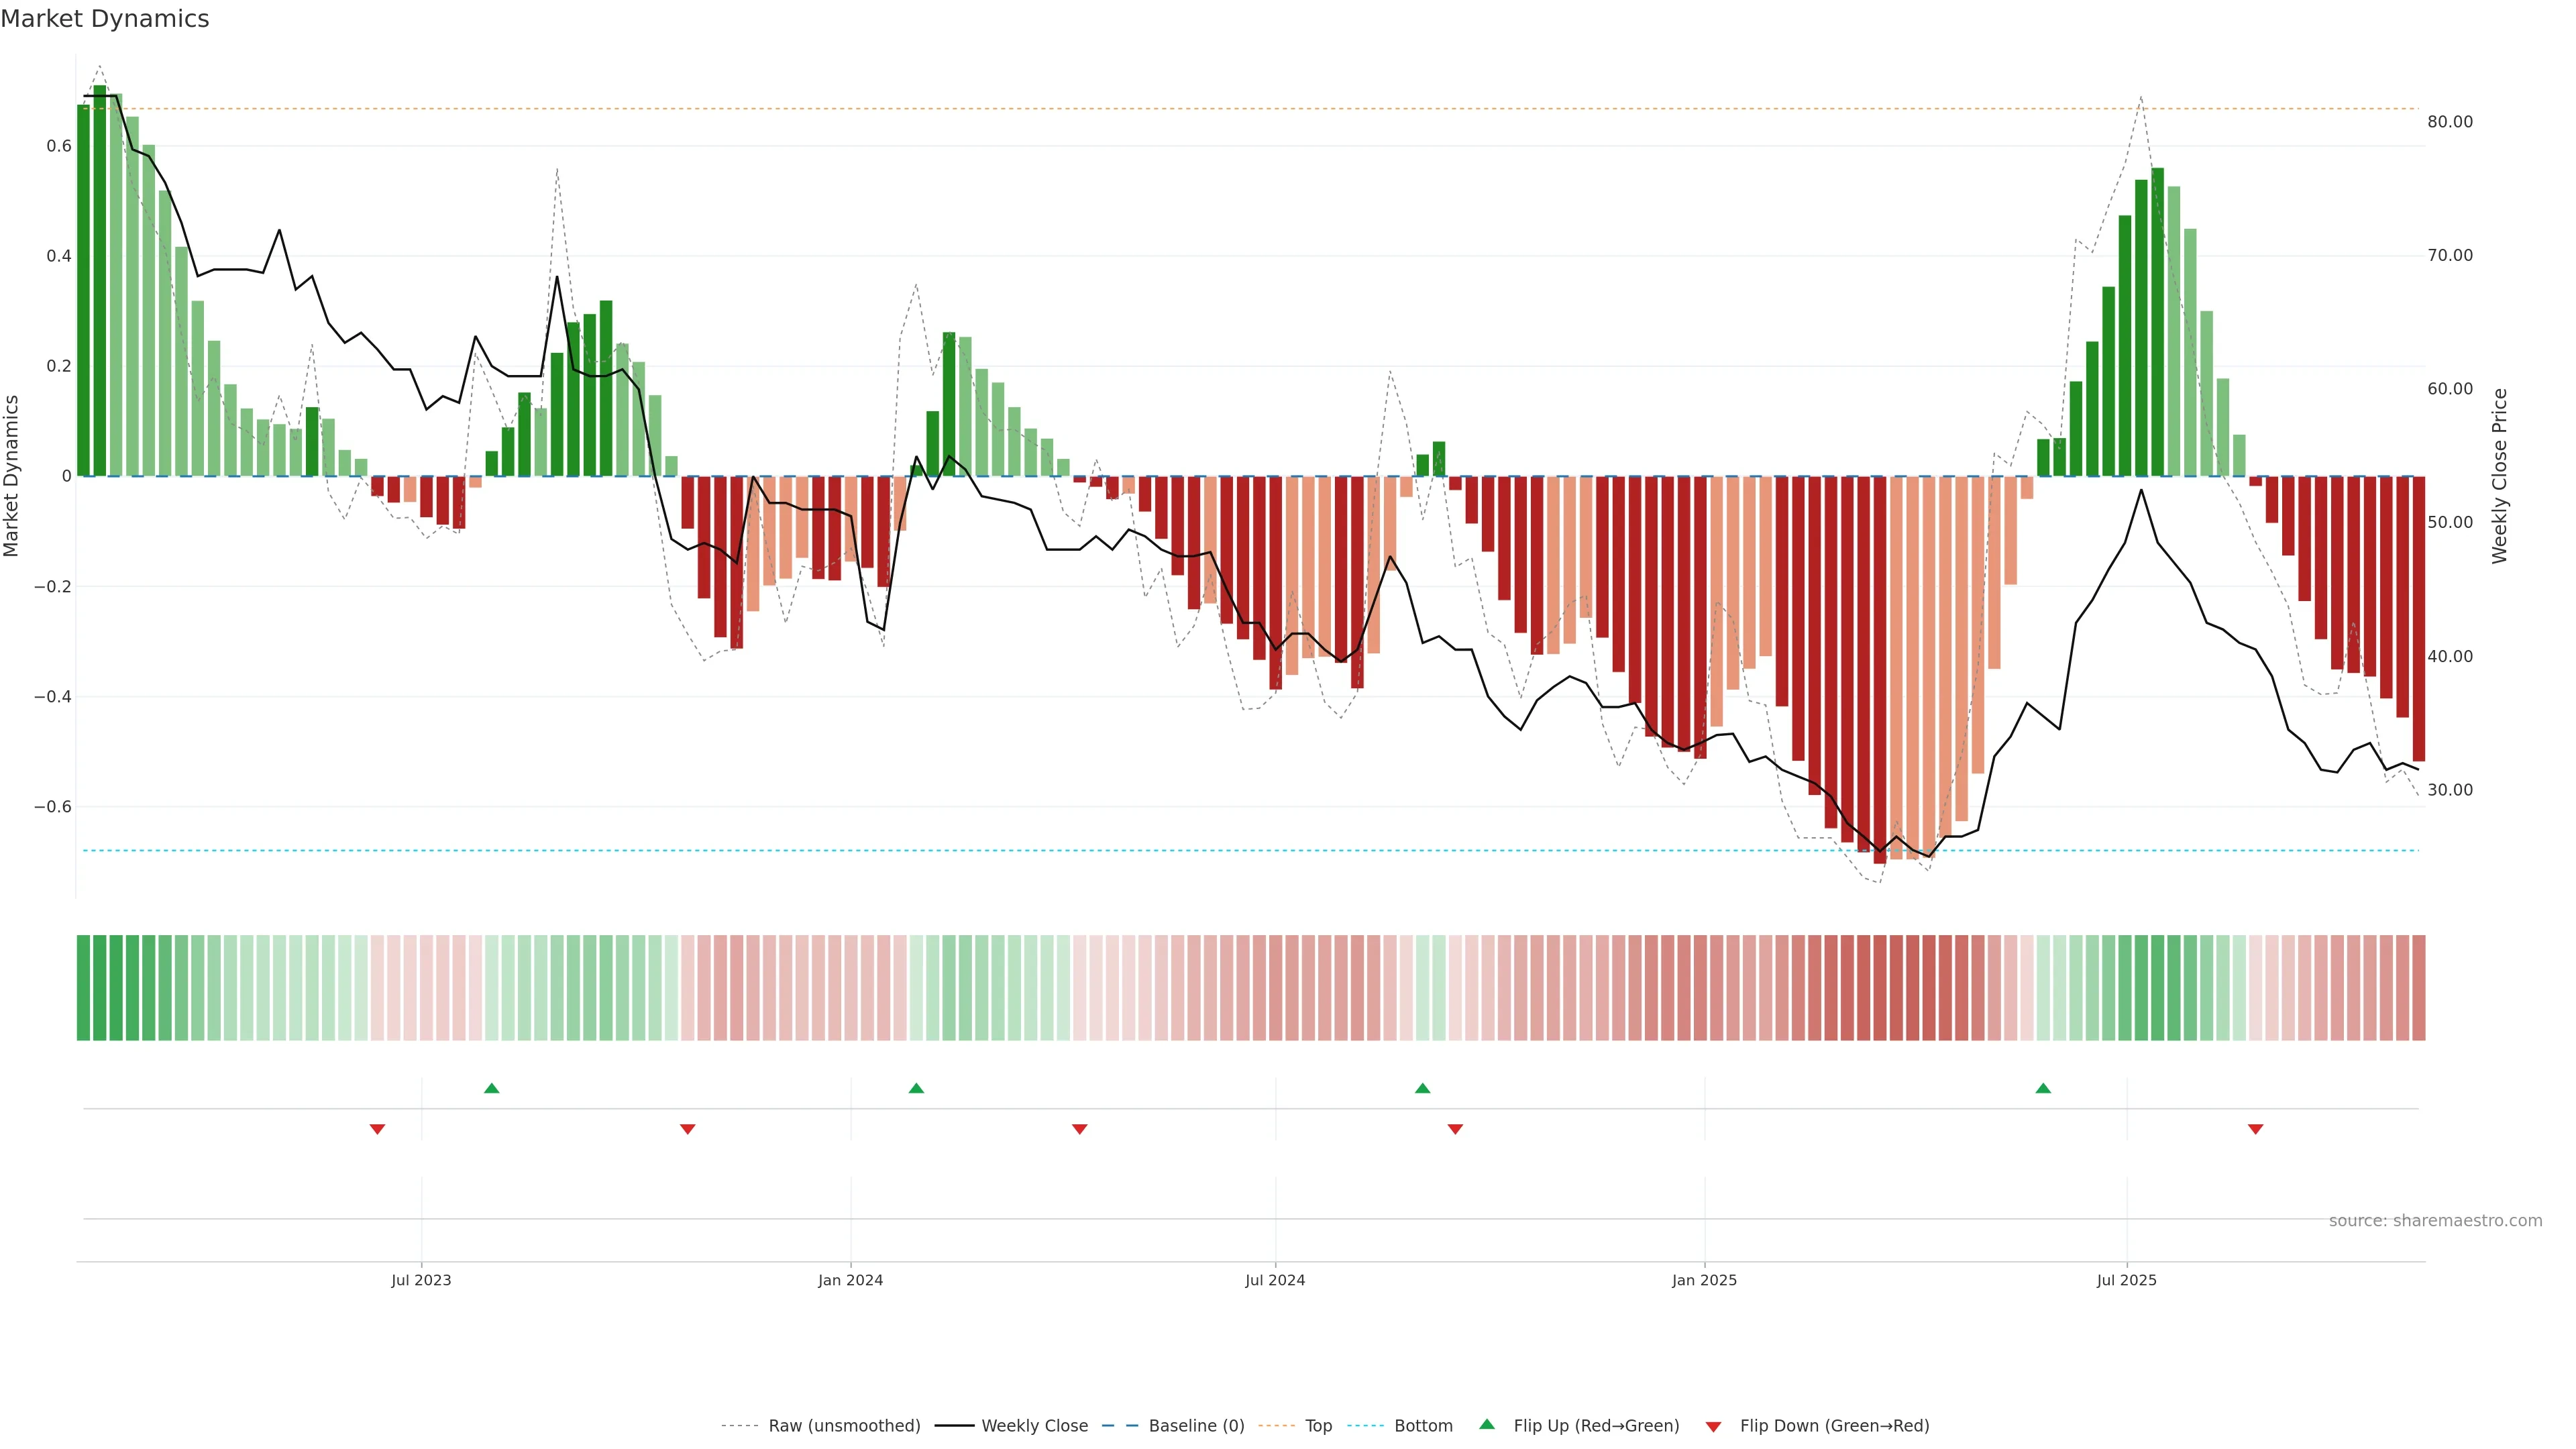Image resolution: width=2576 pixels, height=1449 pixels.
Task: Click the Jan 2025 x-axis label
Action: pos(1704,1280)
